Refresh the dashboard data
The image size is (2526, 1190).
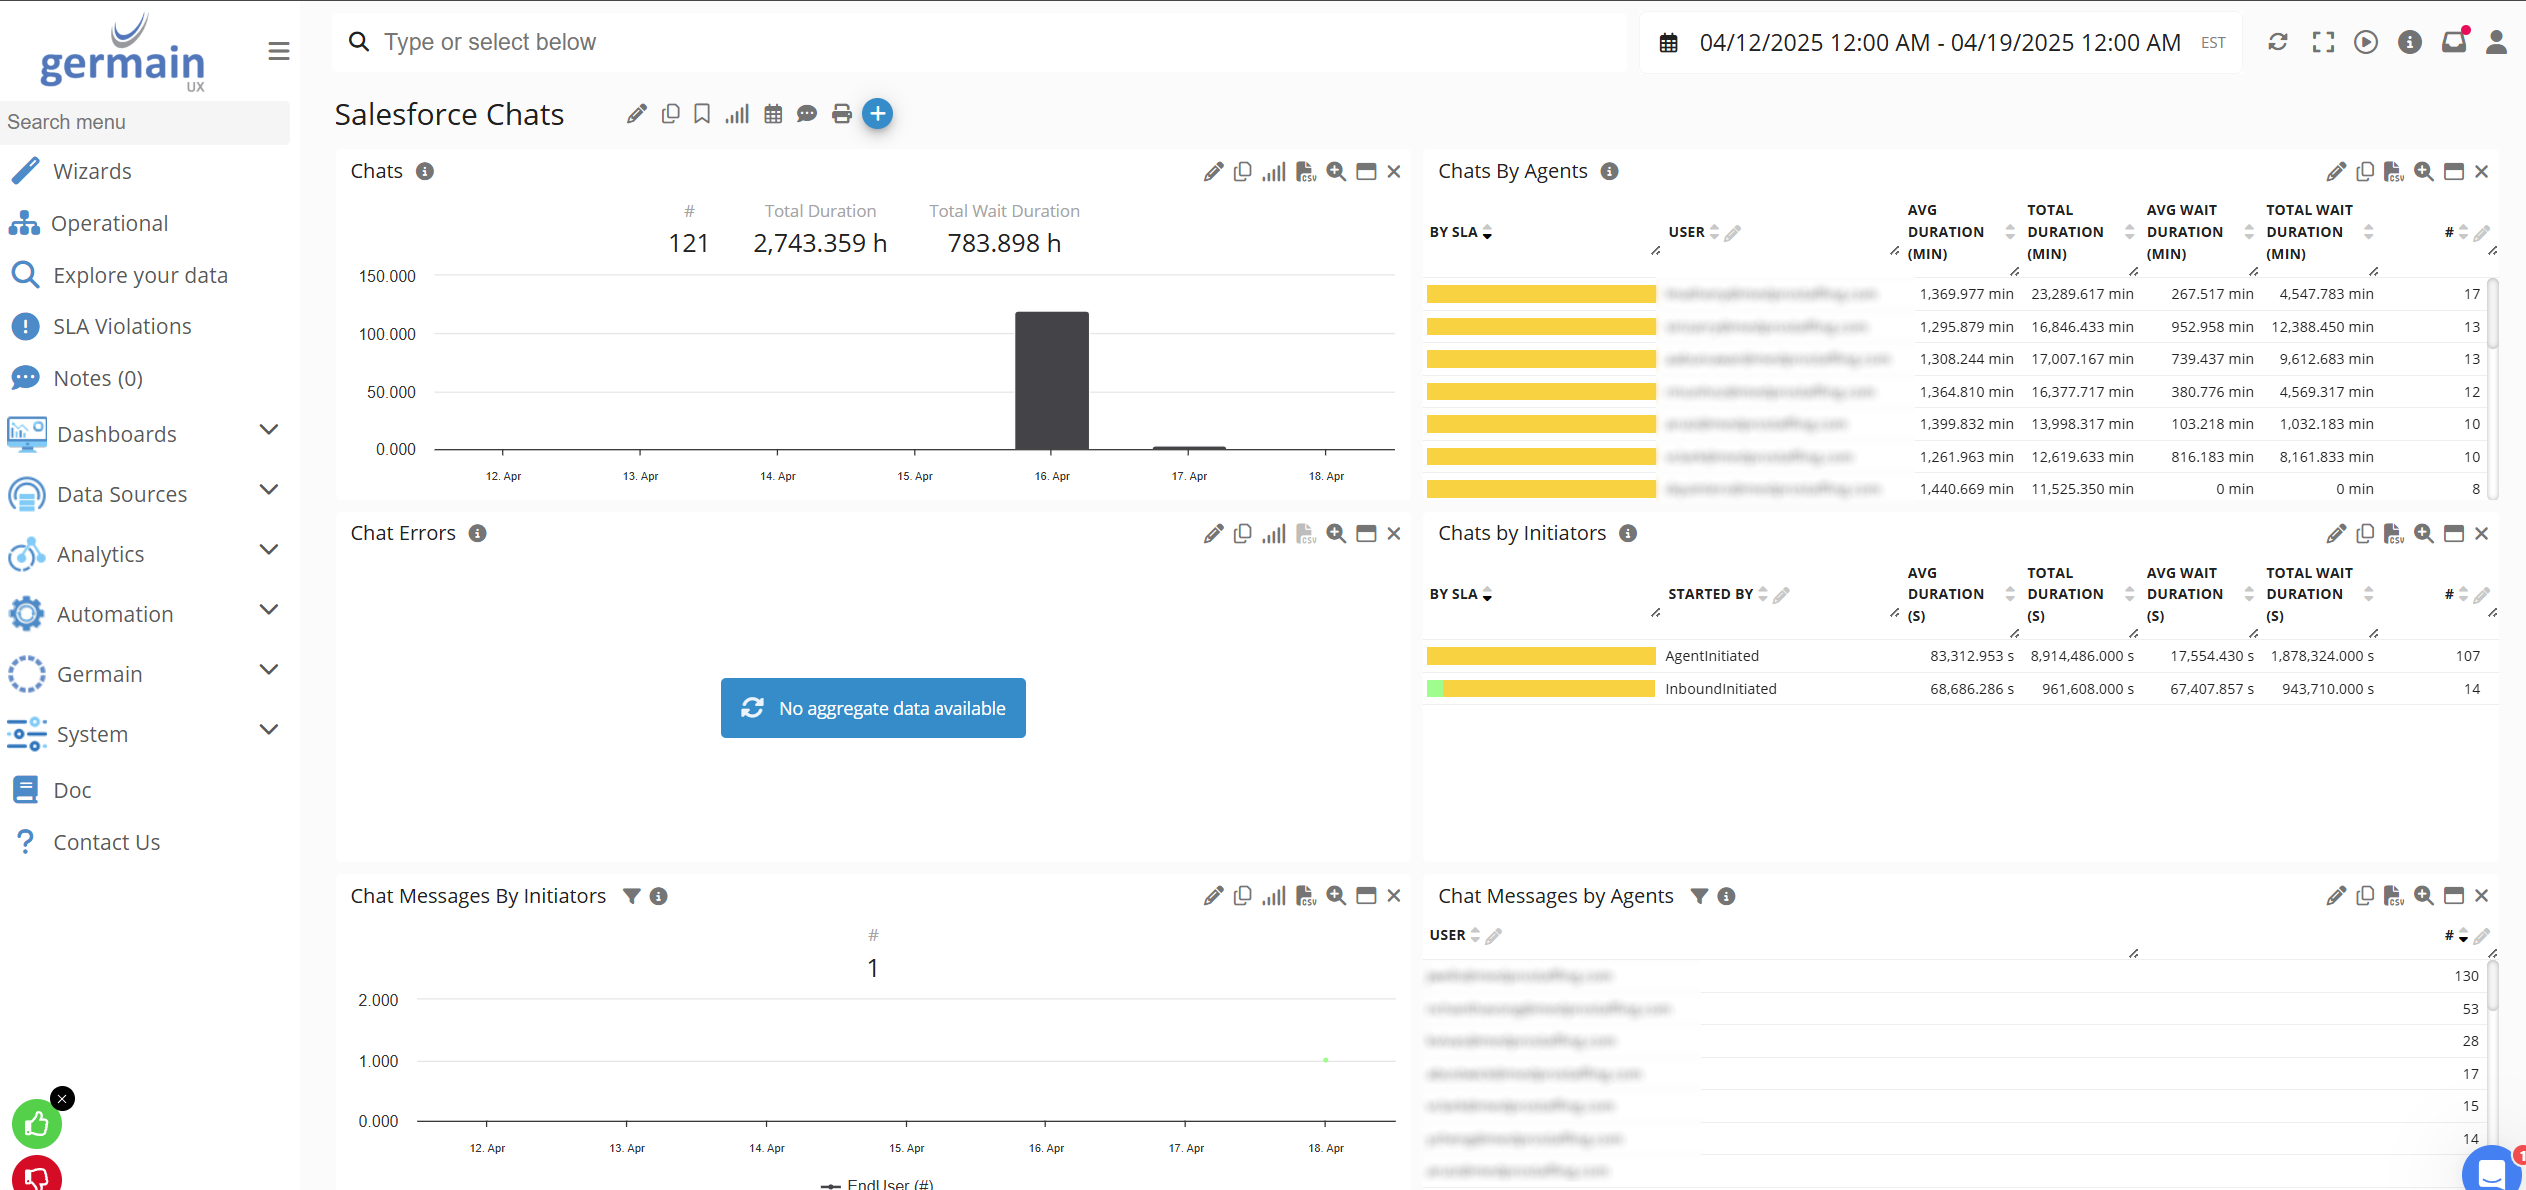2278,42
